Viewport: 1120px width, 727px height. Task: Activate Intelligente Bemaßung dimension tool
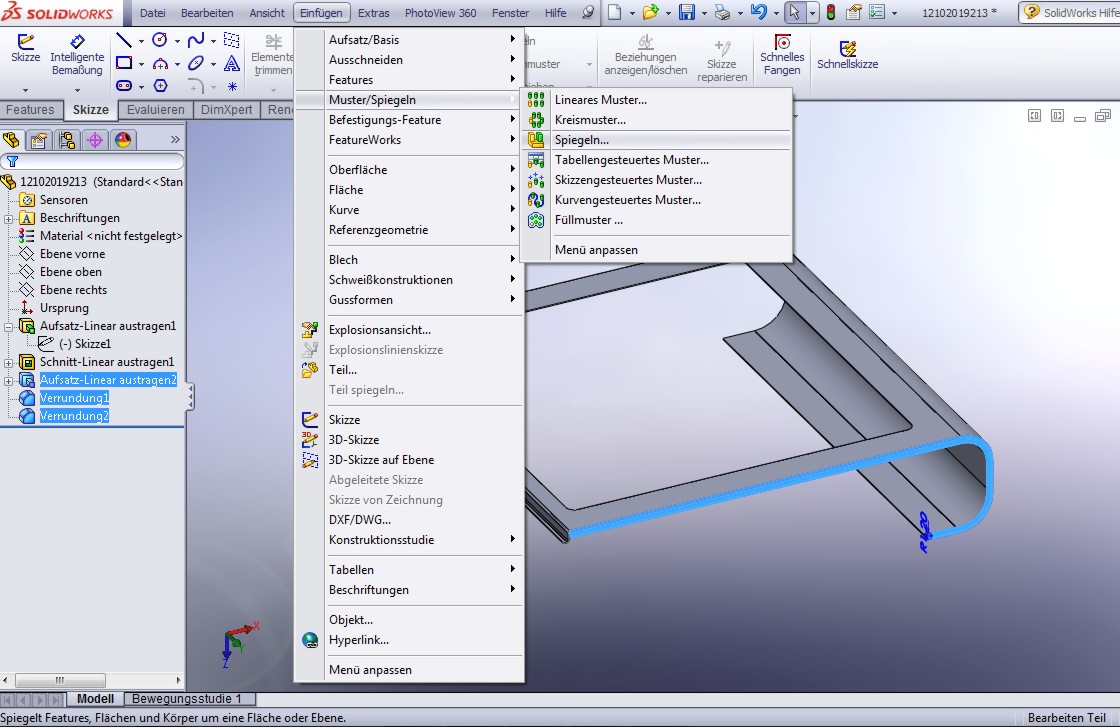point(77,55)
